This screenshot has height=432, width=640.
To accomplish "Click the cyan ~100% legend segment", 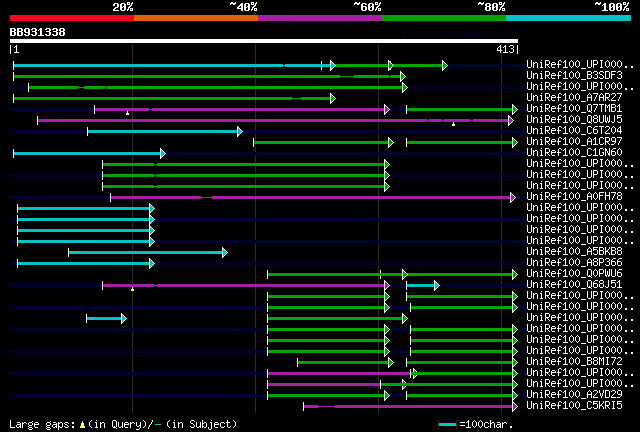I will pos(568,18).
